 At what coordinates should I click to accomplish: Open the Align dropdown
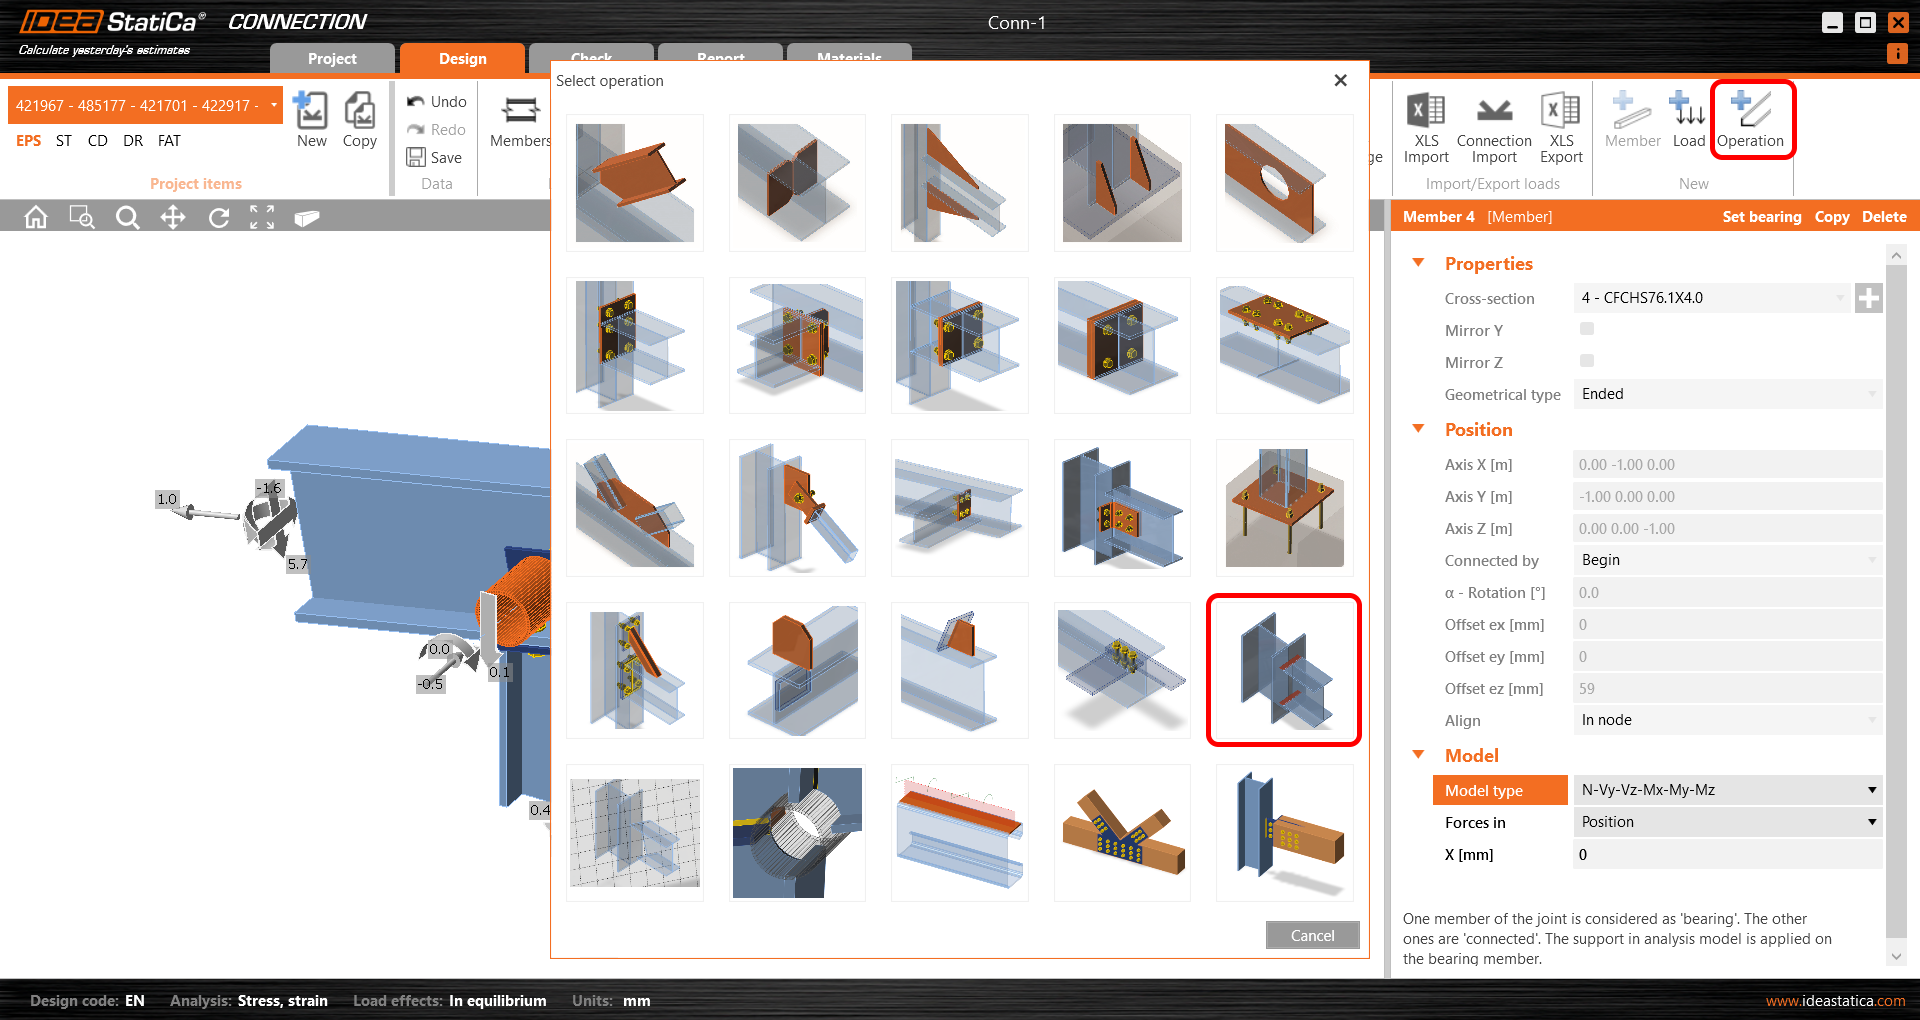tap(1728, 720)
